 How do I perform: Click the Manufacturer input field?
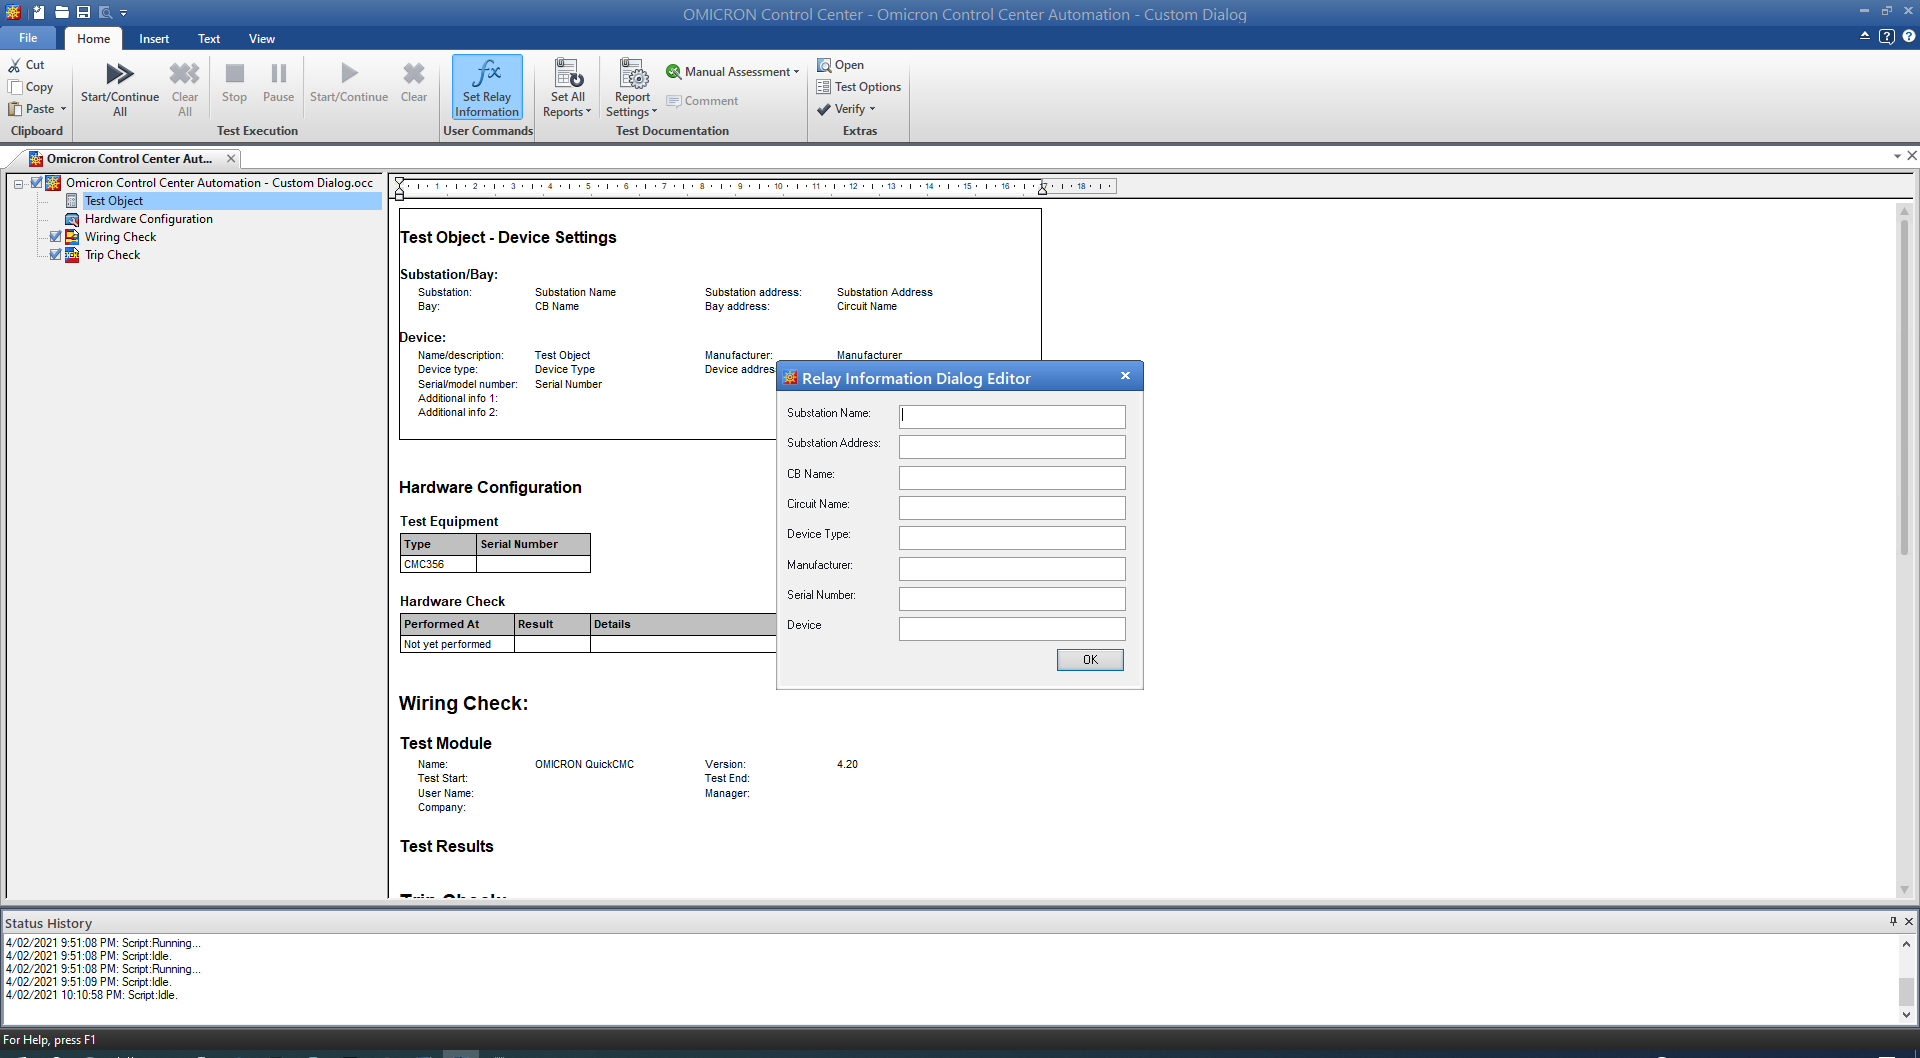(x=1012, y=568)
